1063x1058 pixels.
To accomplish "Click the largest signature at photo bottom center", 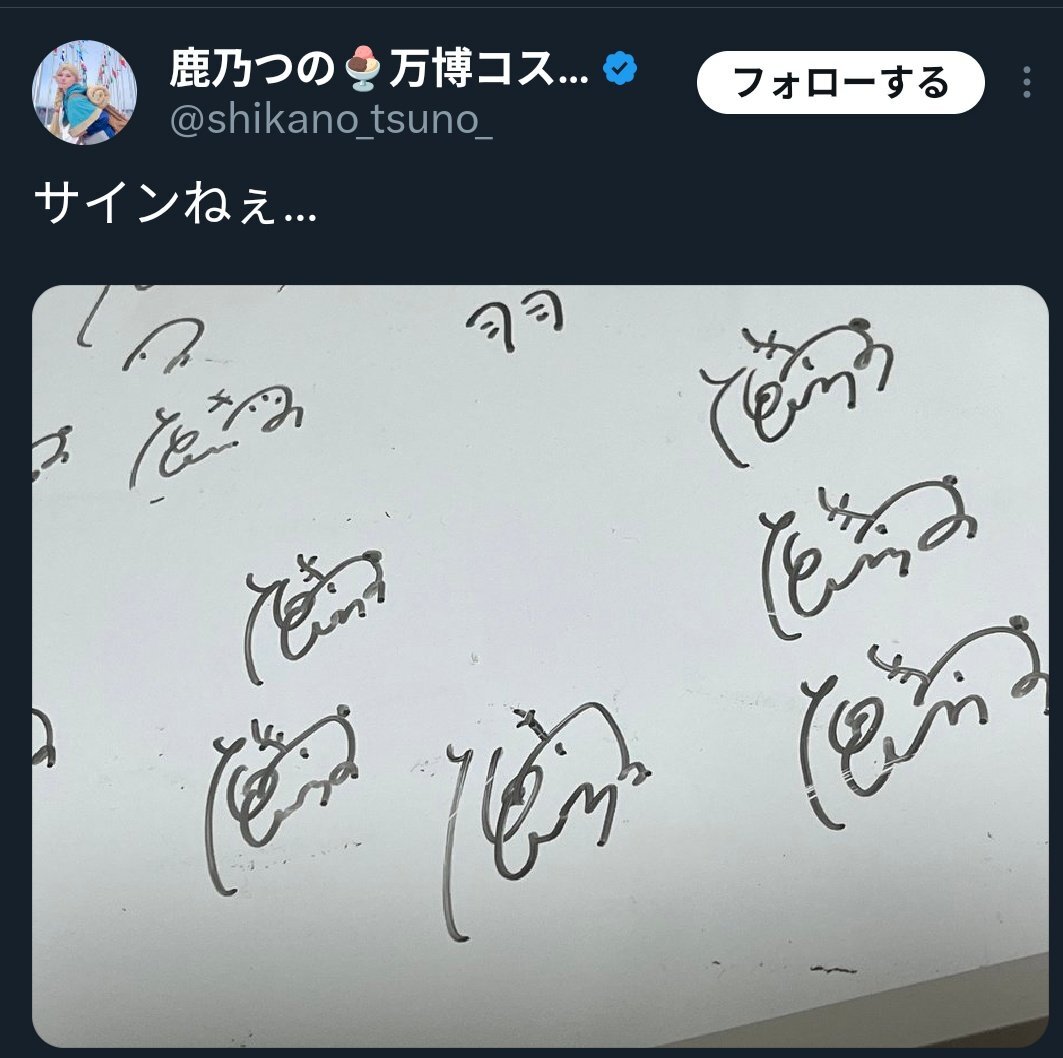I will coord(546,820).
